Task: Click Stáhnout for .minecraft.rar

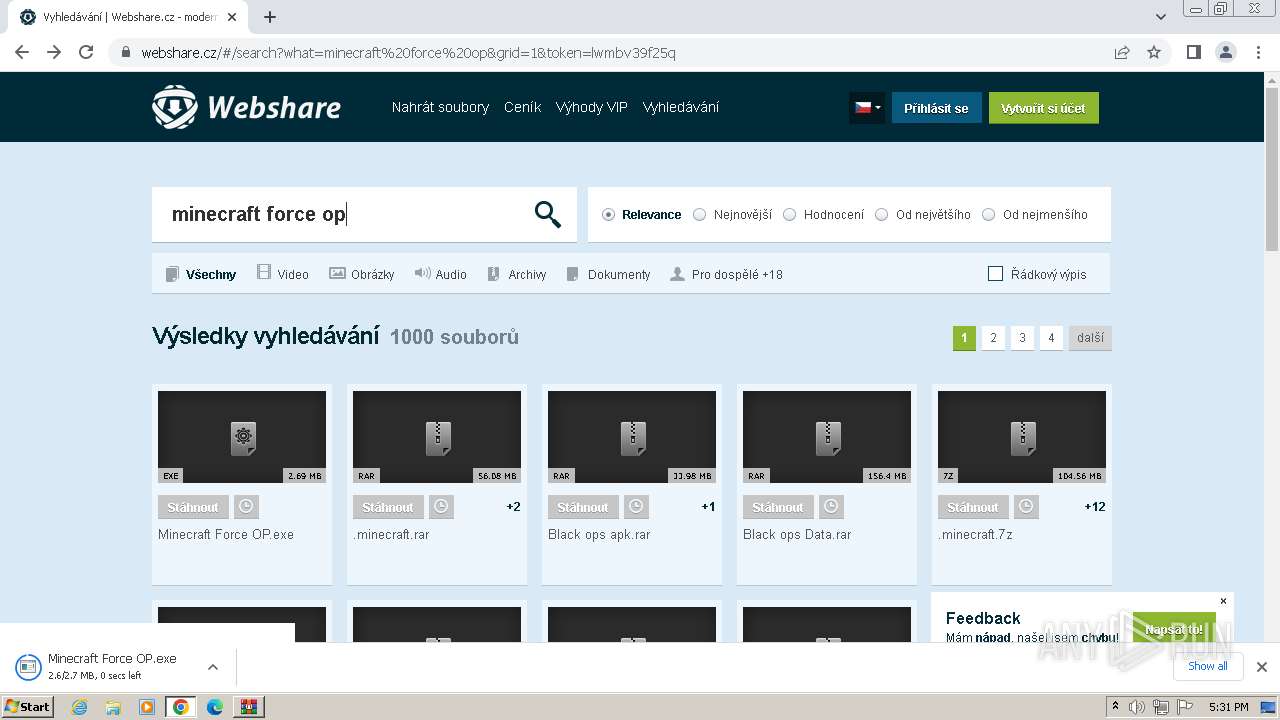Action: pyautogui.click(x=388, y=507)
